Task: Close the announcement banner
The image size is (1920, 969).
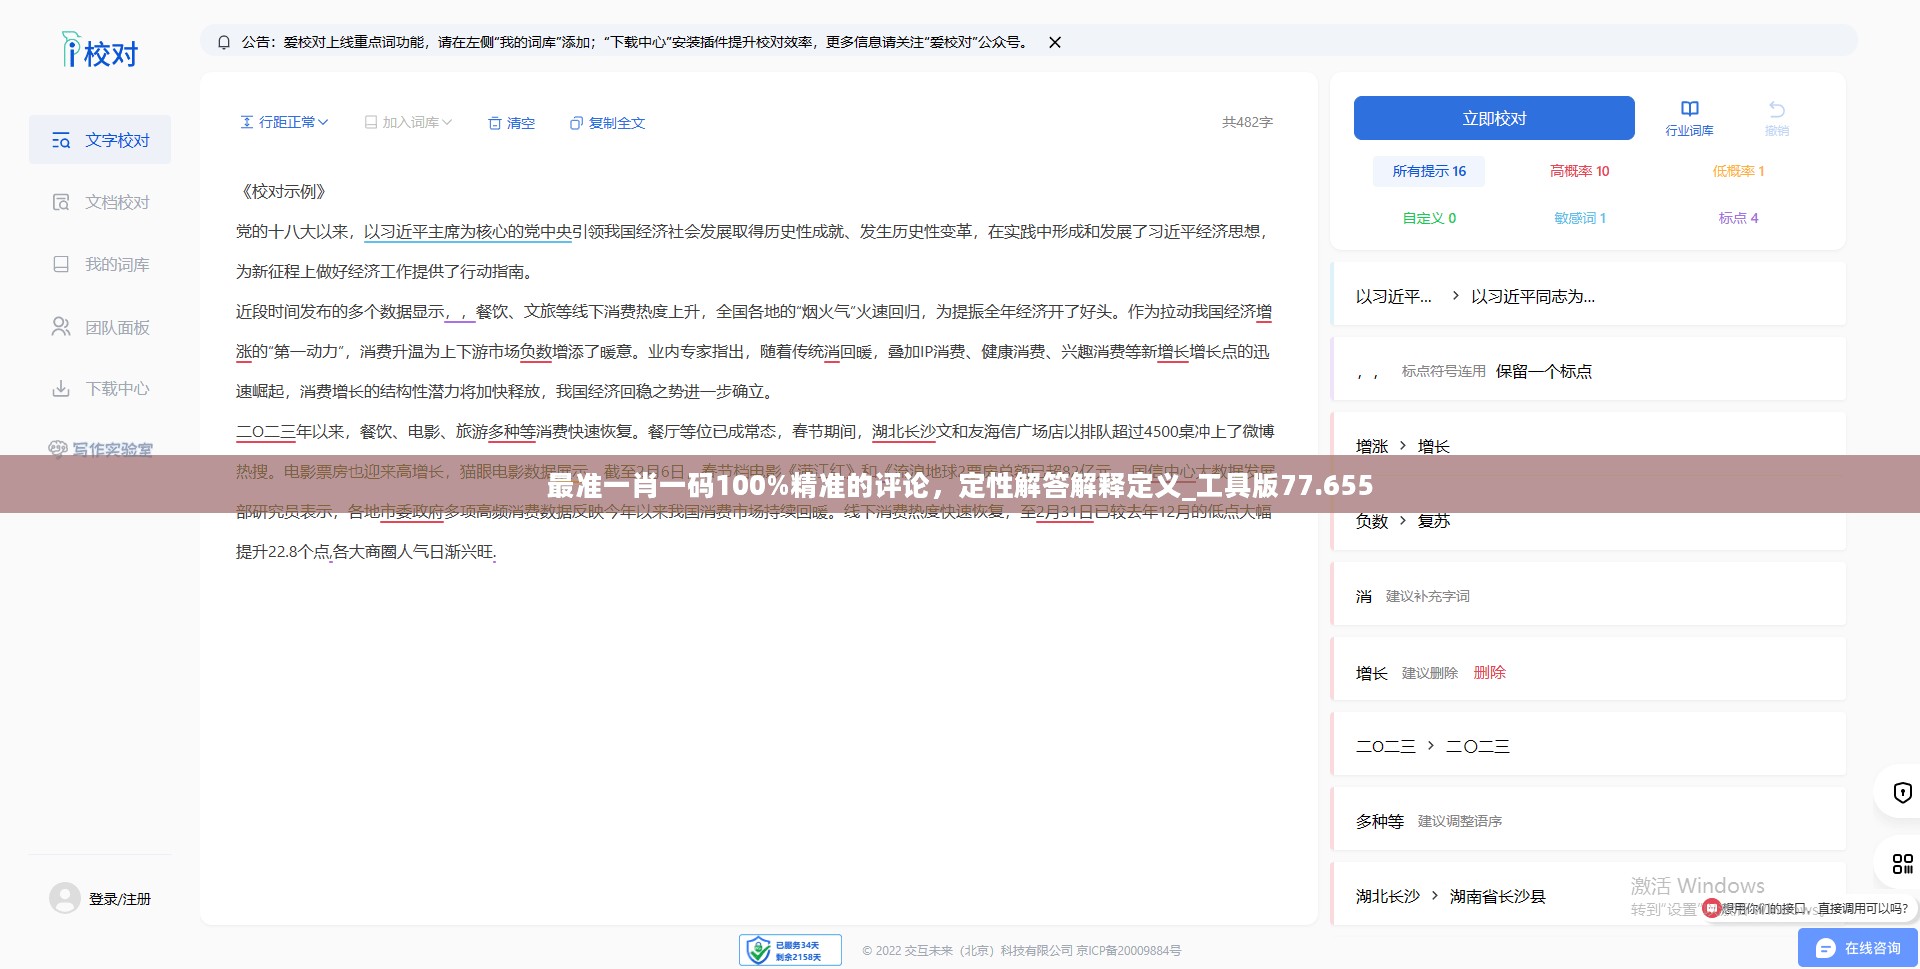Action: (x=1054, y=42)
